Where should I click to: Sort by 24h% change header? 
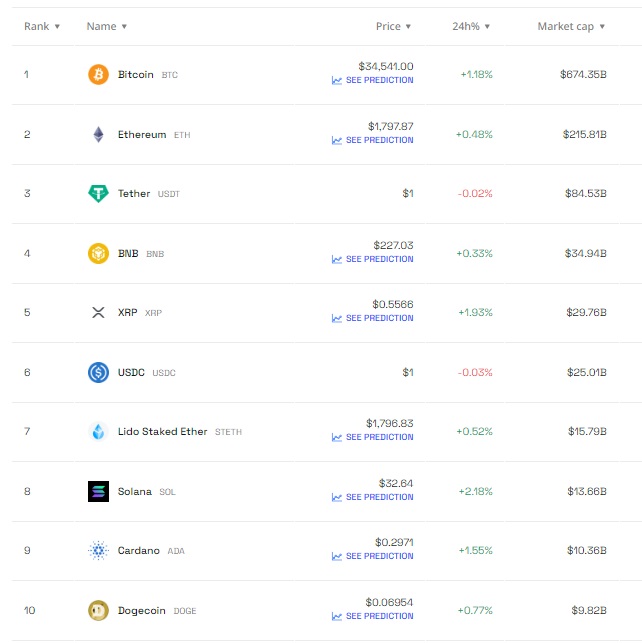coord(471,26)
